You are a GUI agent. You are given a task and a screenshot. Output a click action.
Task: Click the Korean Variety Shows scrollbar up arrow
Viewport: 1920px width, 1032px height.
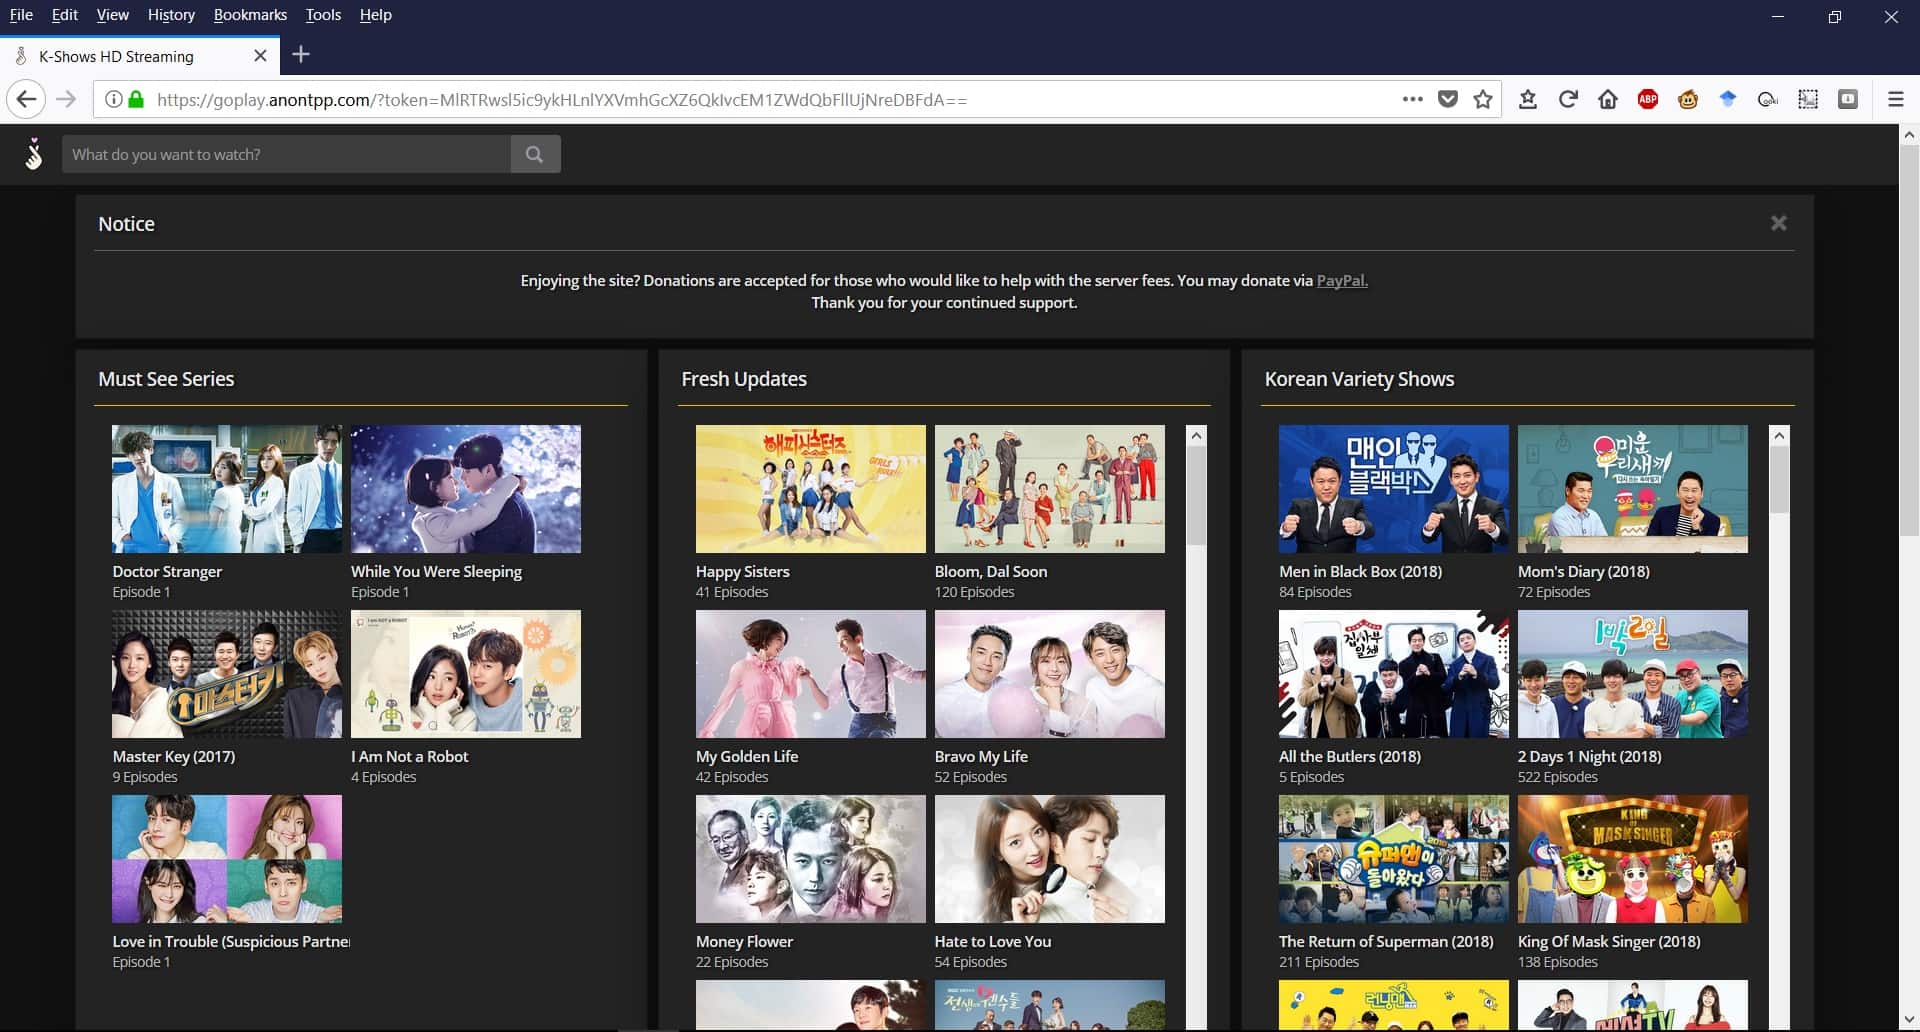point(1779,435)
